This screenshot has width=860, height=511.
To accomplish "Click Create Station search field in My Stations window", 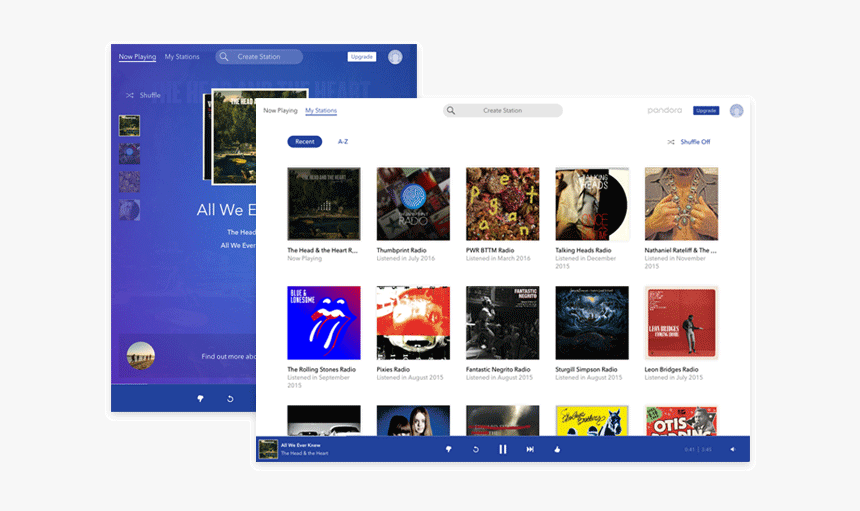I will pyautogui.click(x=503, y=110).
